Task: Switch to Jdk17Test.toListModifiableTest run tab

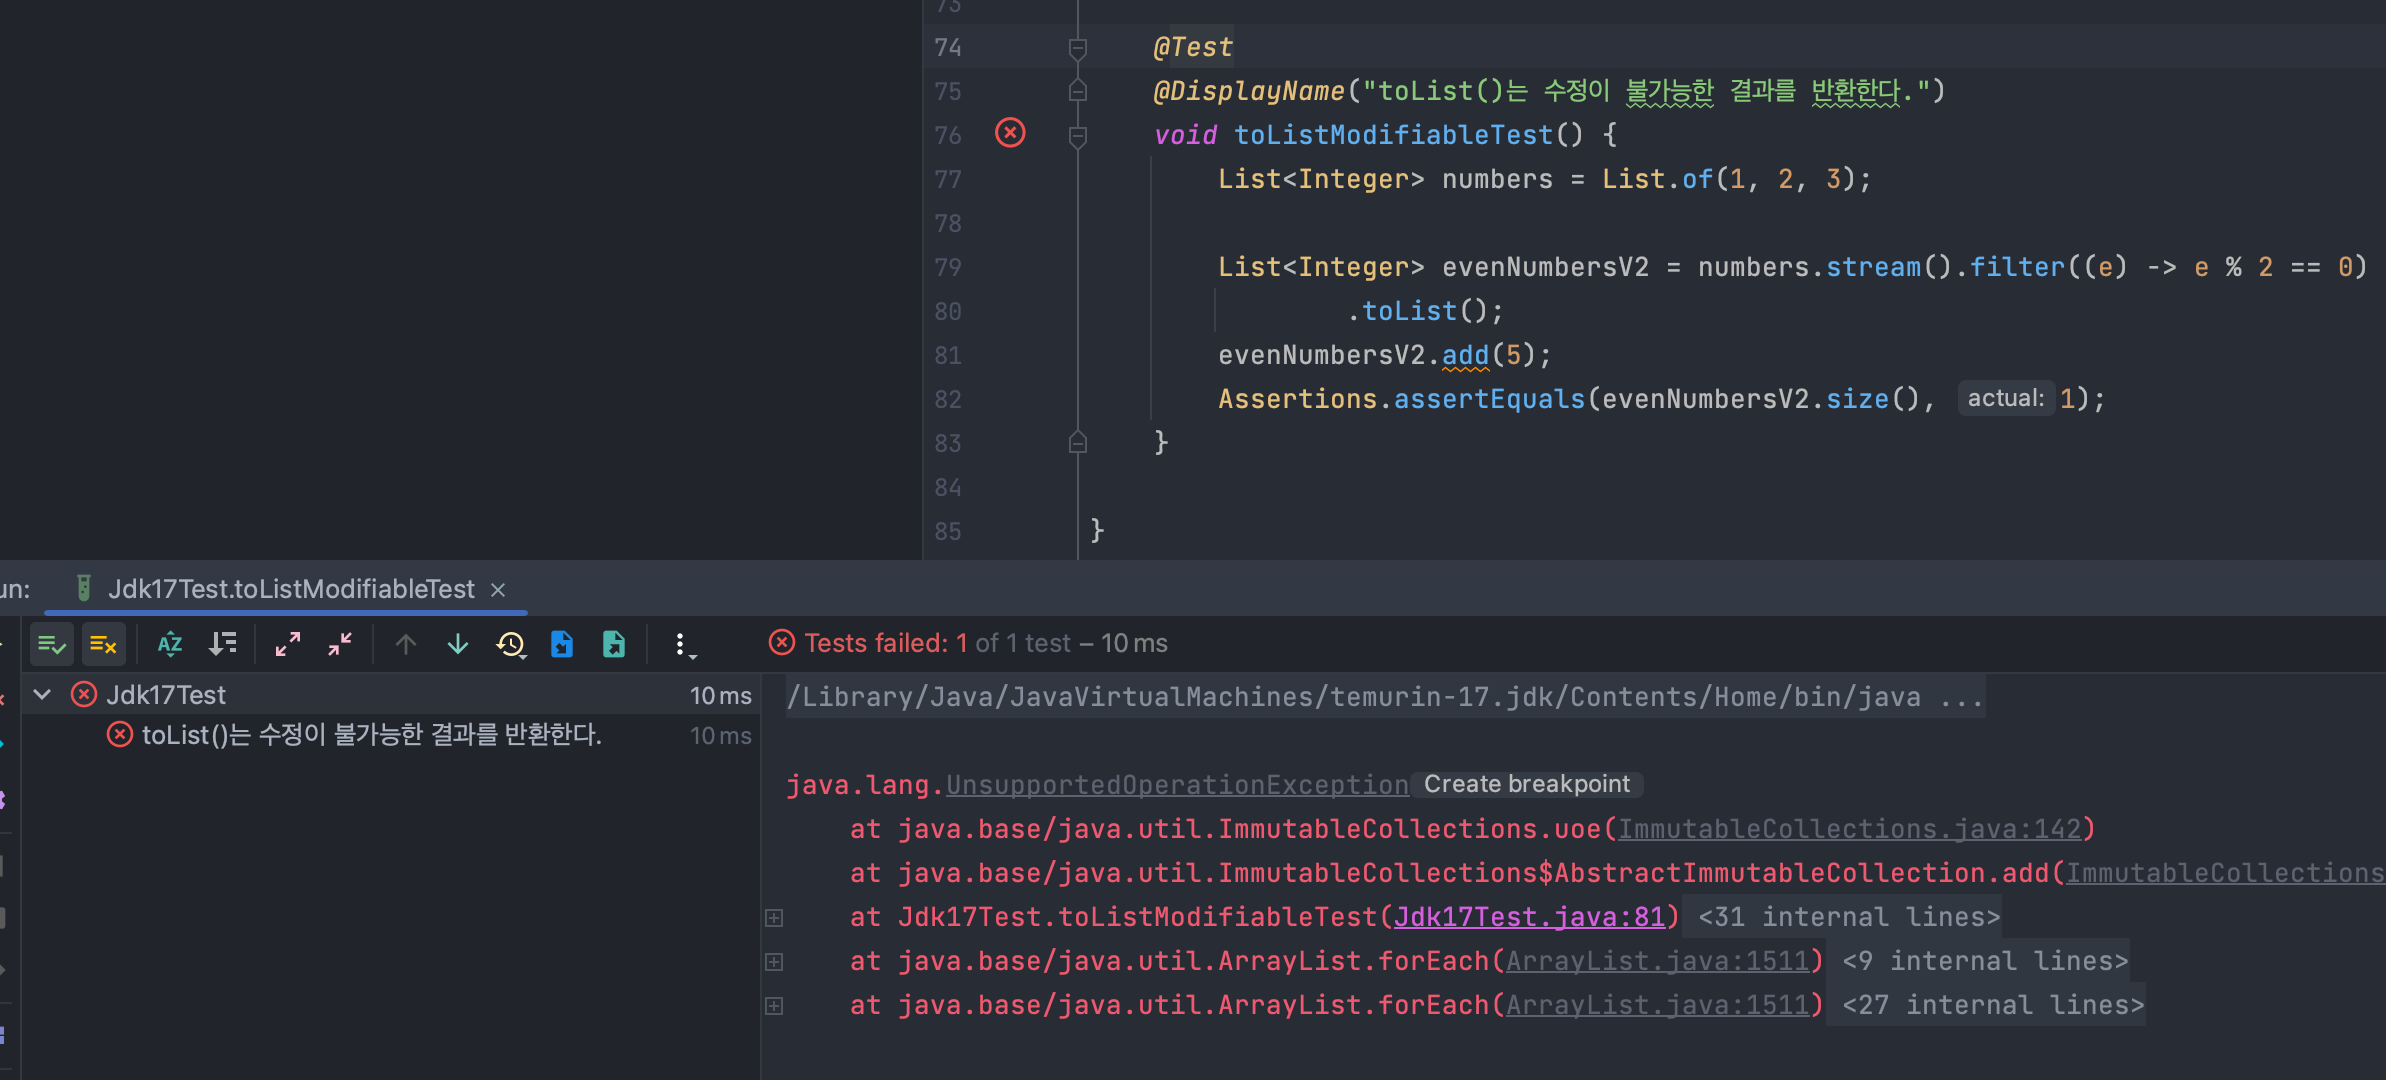Action: point(290,590)
